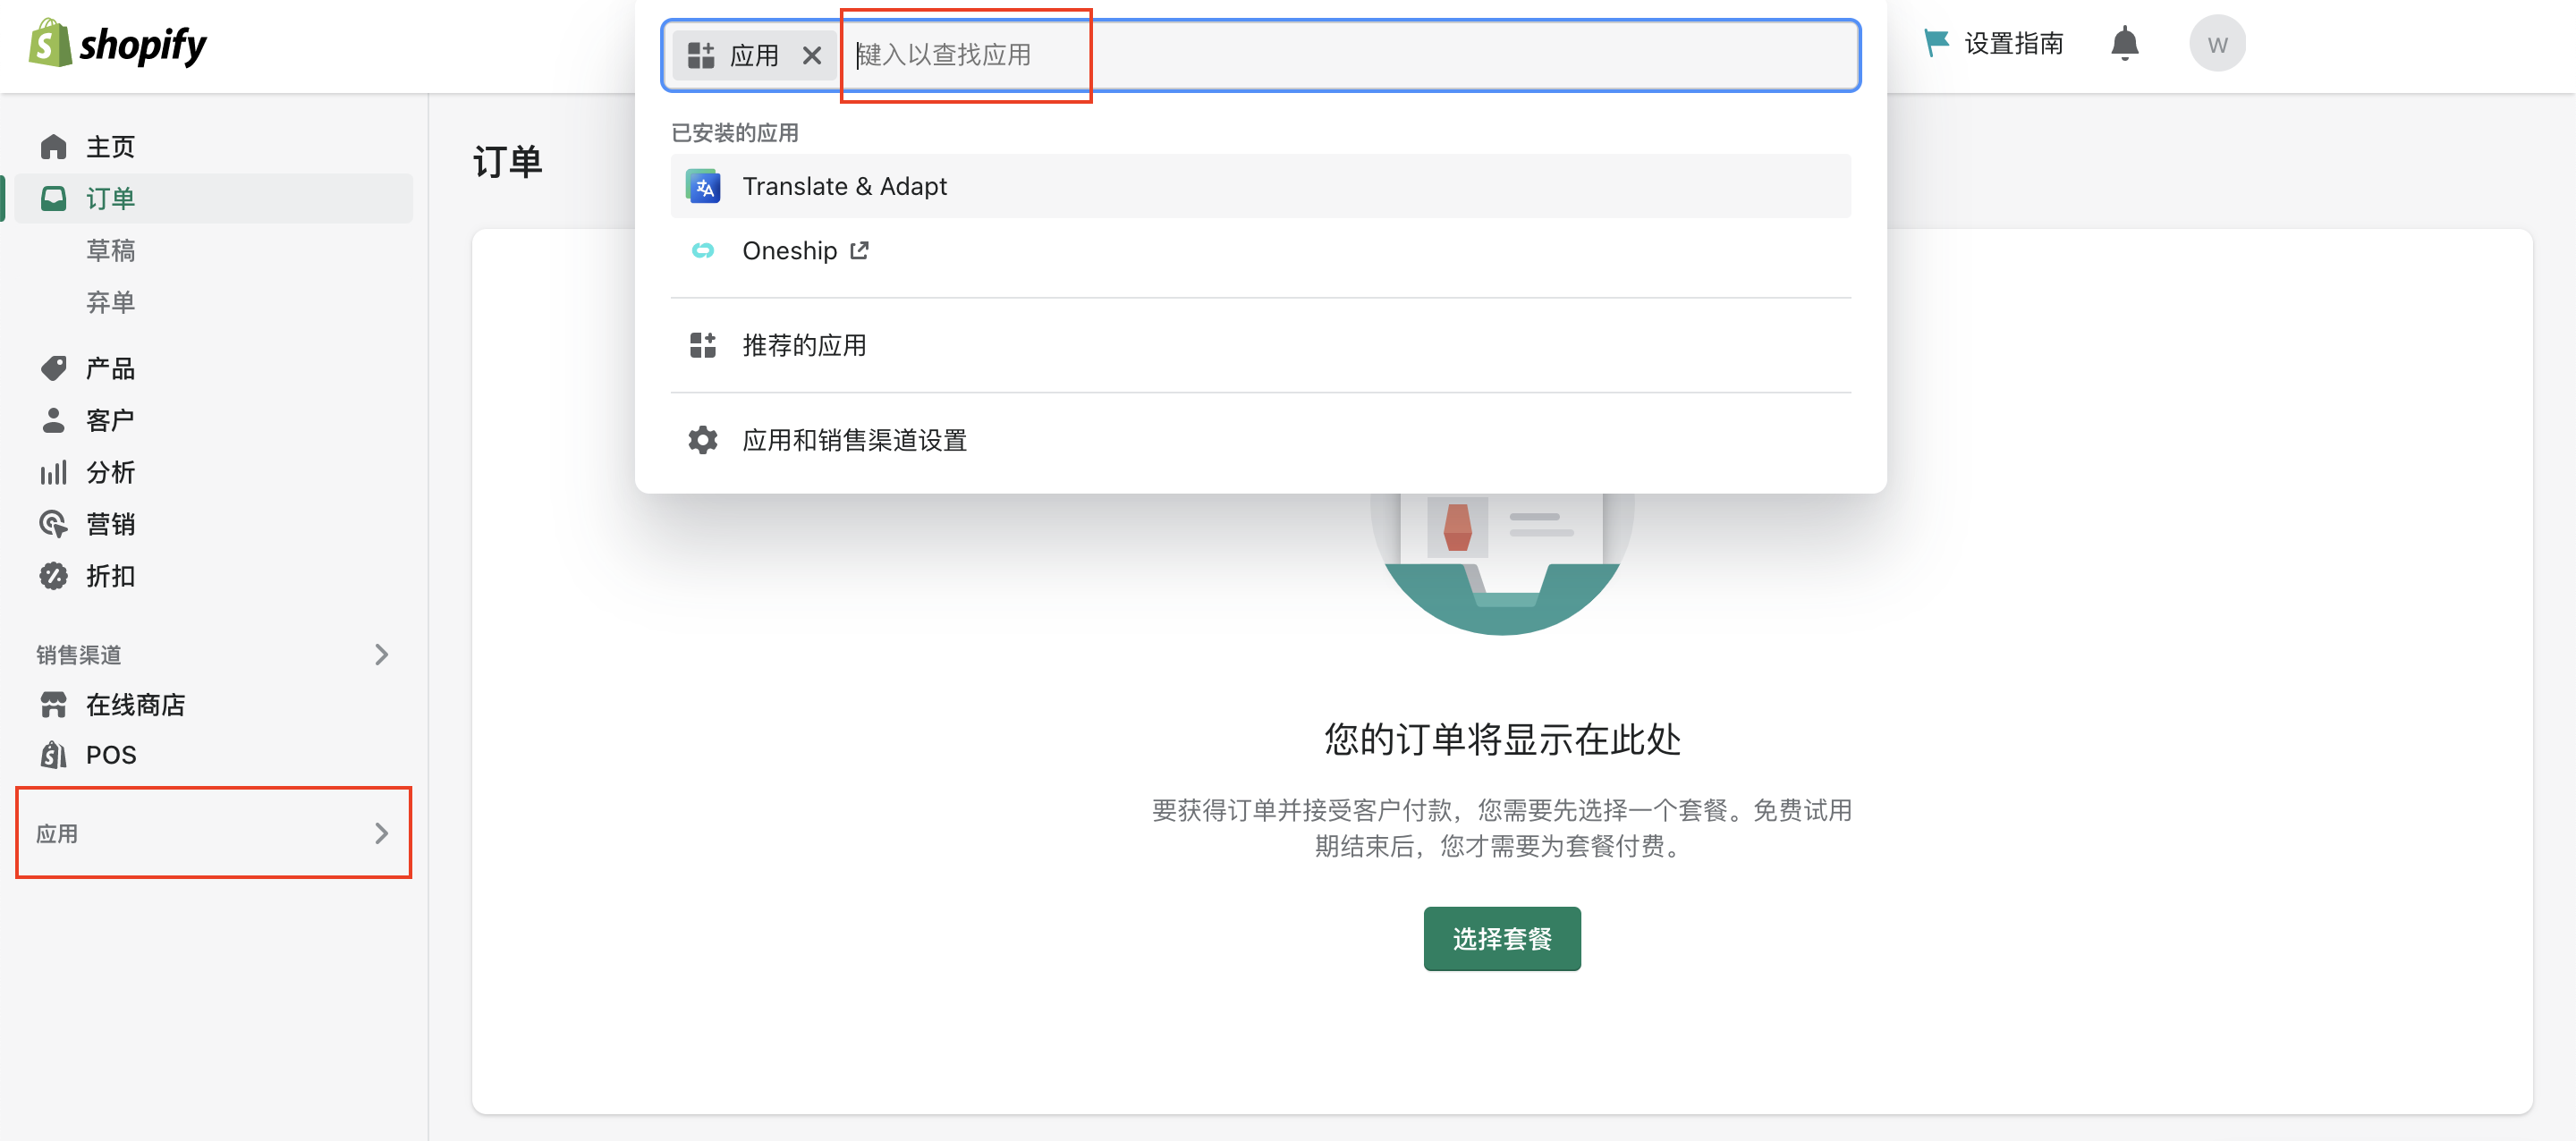This screenshot has width=2576, height=1141.
Task: Open 草稿 sub-menu item
Action: coord(110,250)
